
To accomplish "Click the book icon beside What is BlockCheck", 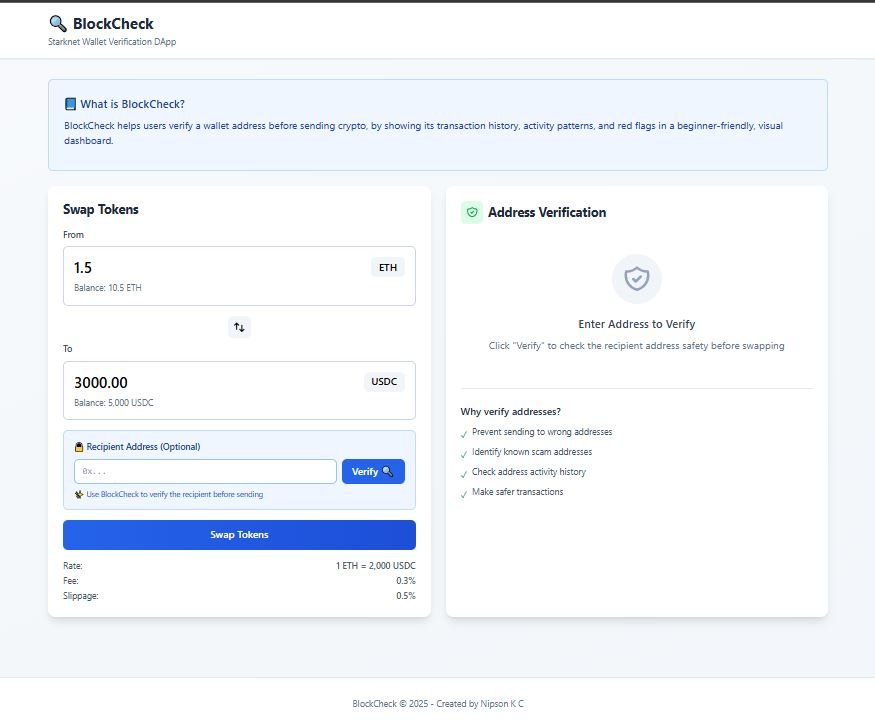I will [x=70, y=104].
